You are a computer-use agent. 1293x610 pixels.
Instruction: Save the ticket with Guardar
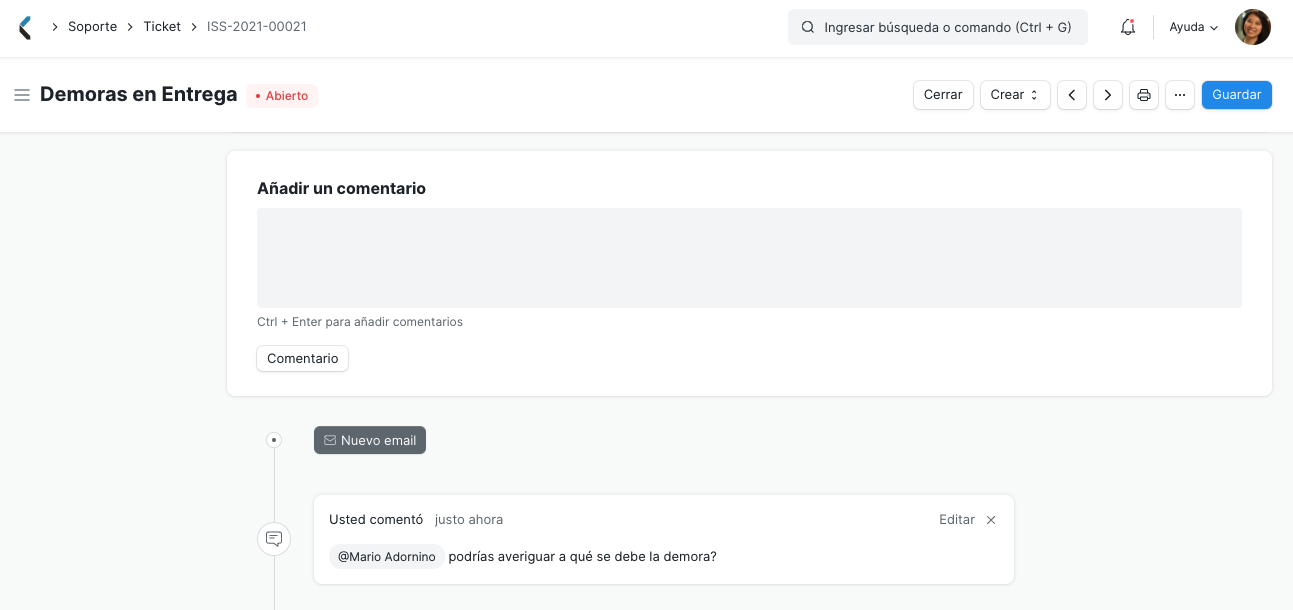[1236, 94]
